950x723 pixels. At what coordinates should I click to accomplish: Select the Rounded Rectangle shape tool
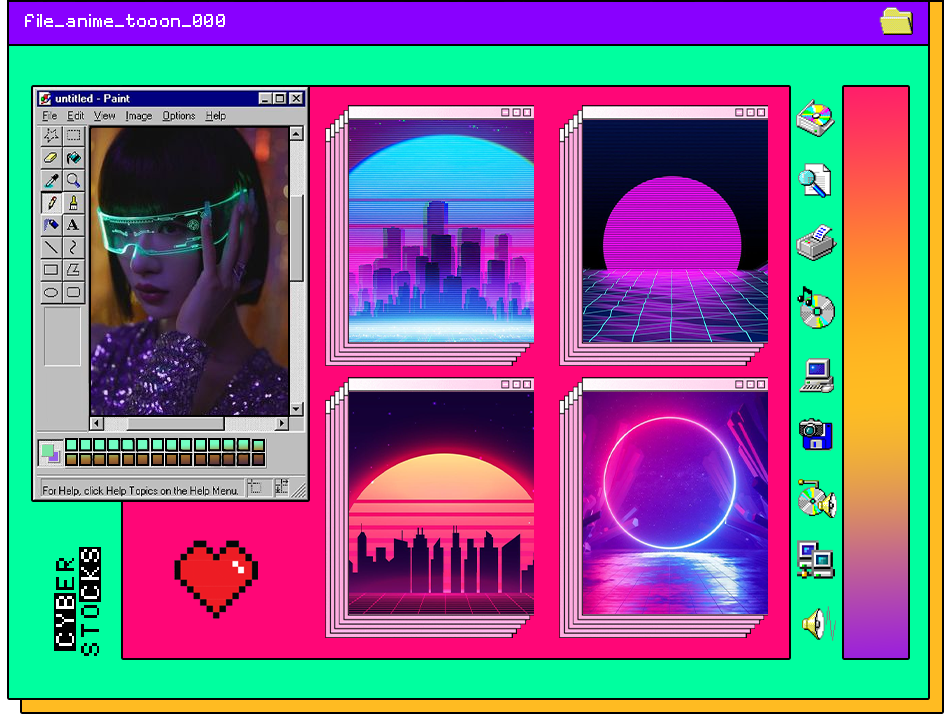73,292
